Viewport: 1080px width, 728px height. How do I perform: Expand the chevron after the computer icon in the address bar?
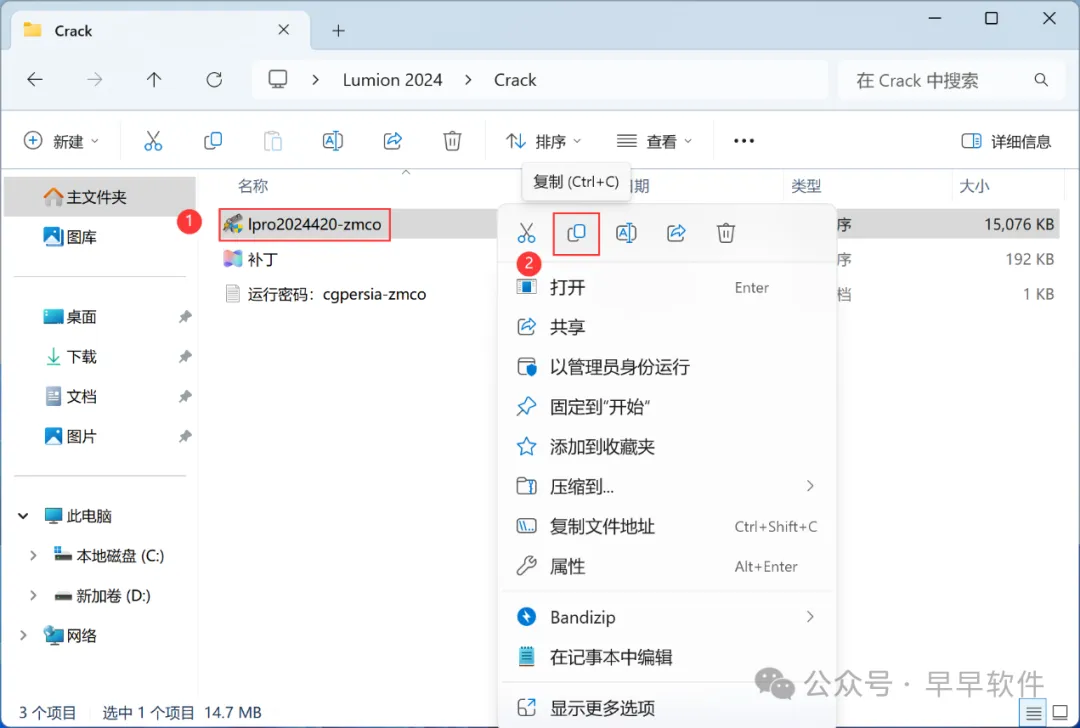[x=315, y=80]
